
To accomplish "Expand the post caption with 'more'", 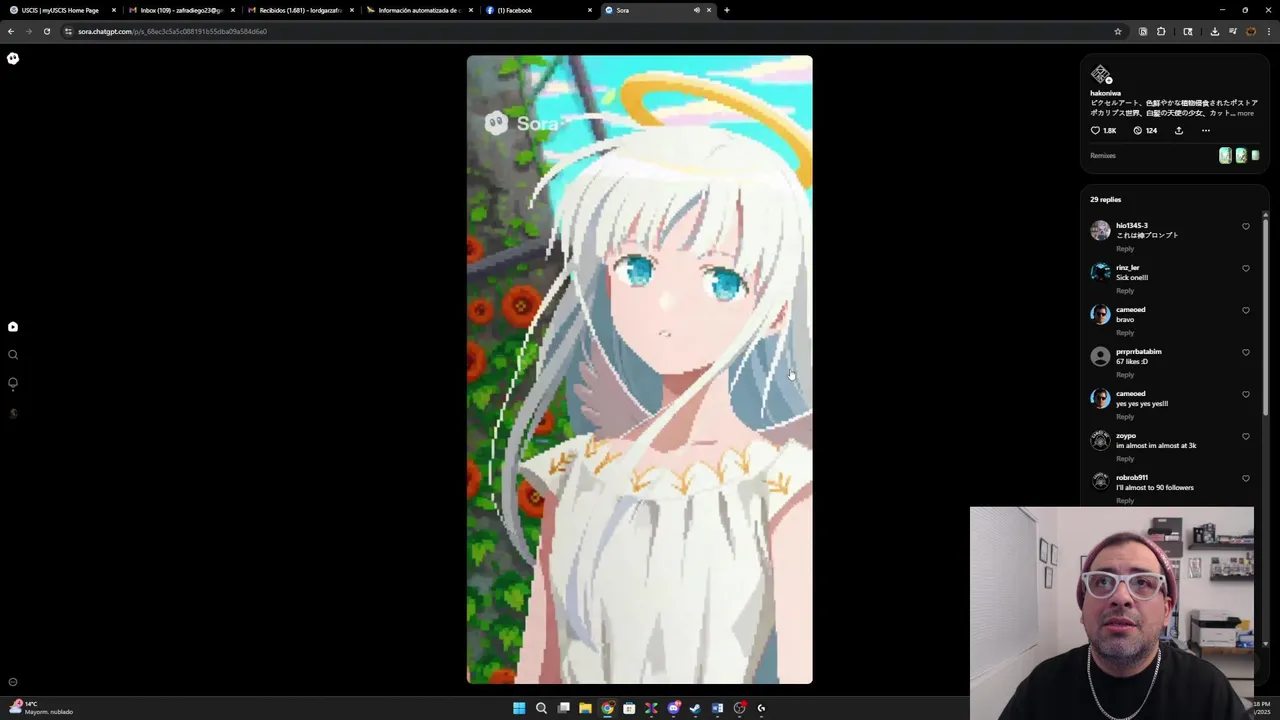I will (1245, 113).
